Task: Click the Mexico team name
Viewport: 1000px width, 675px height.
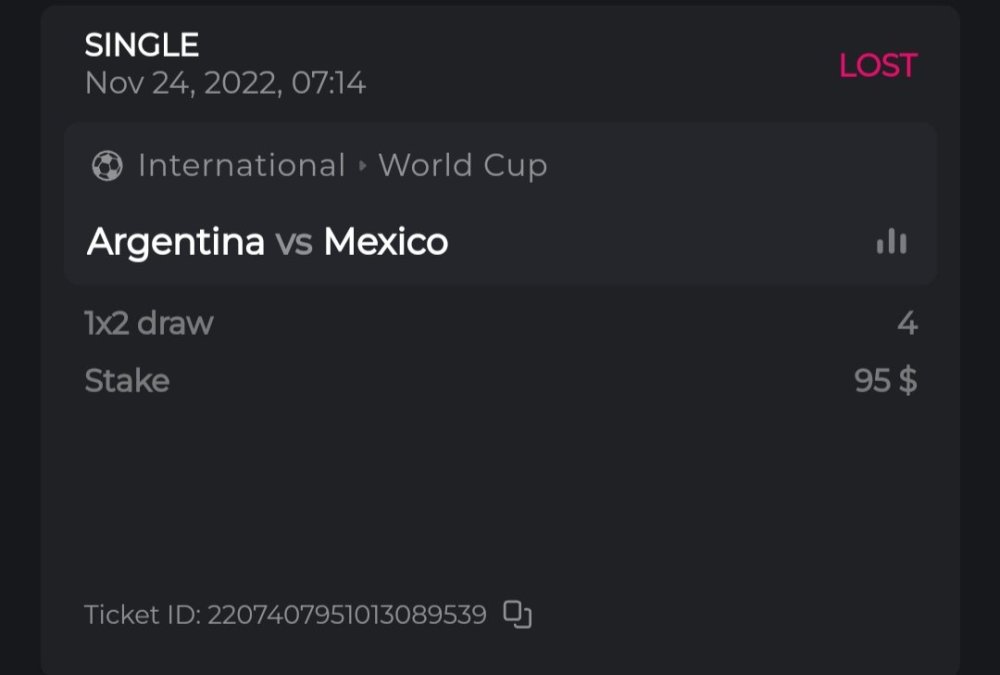Action: click(386, 242)
